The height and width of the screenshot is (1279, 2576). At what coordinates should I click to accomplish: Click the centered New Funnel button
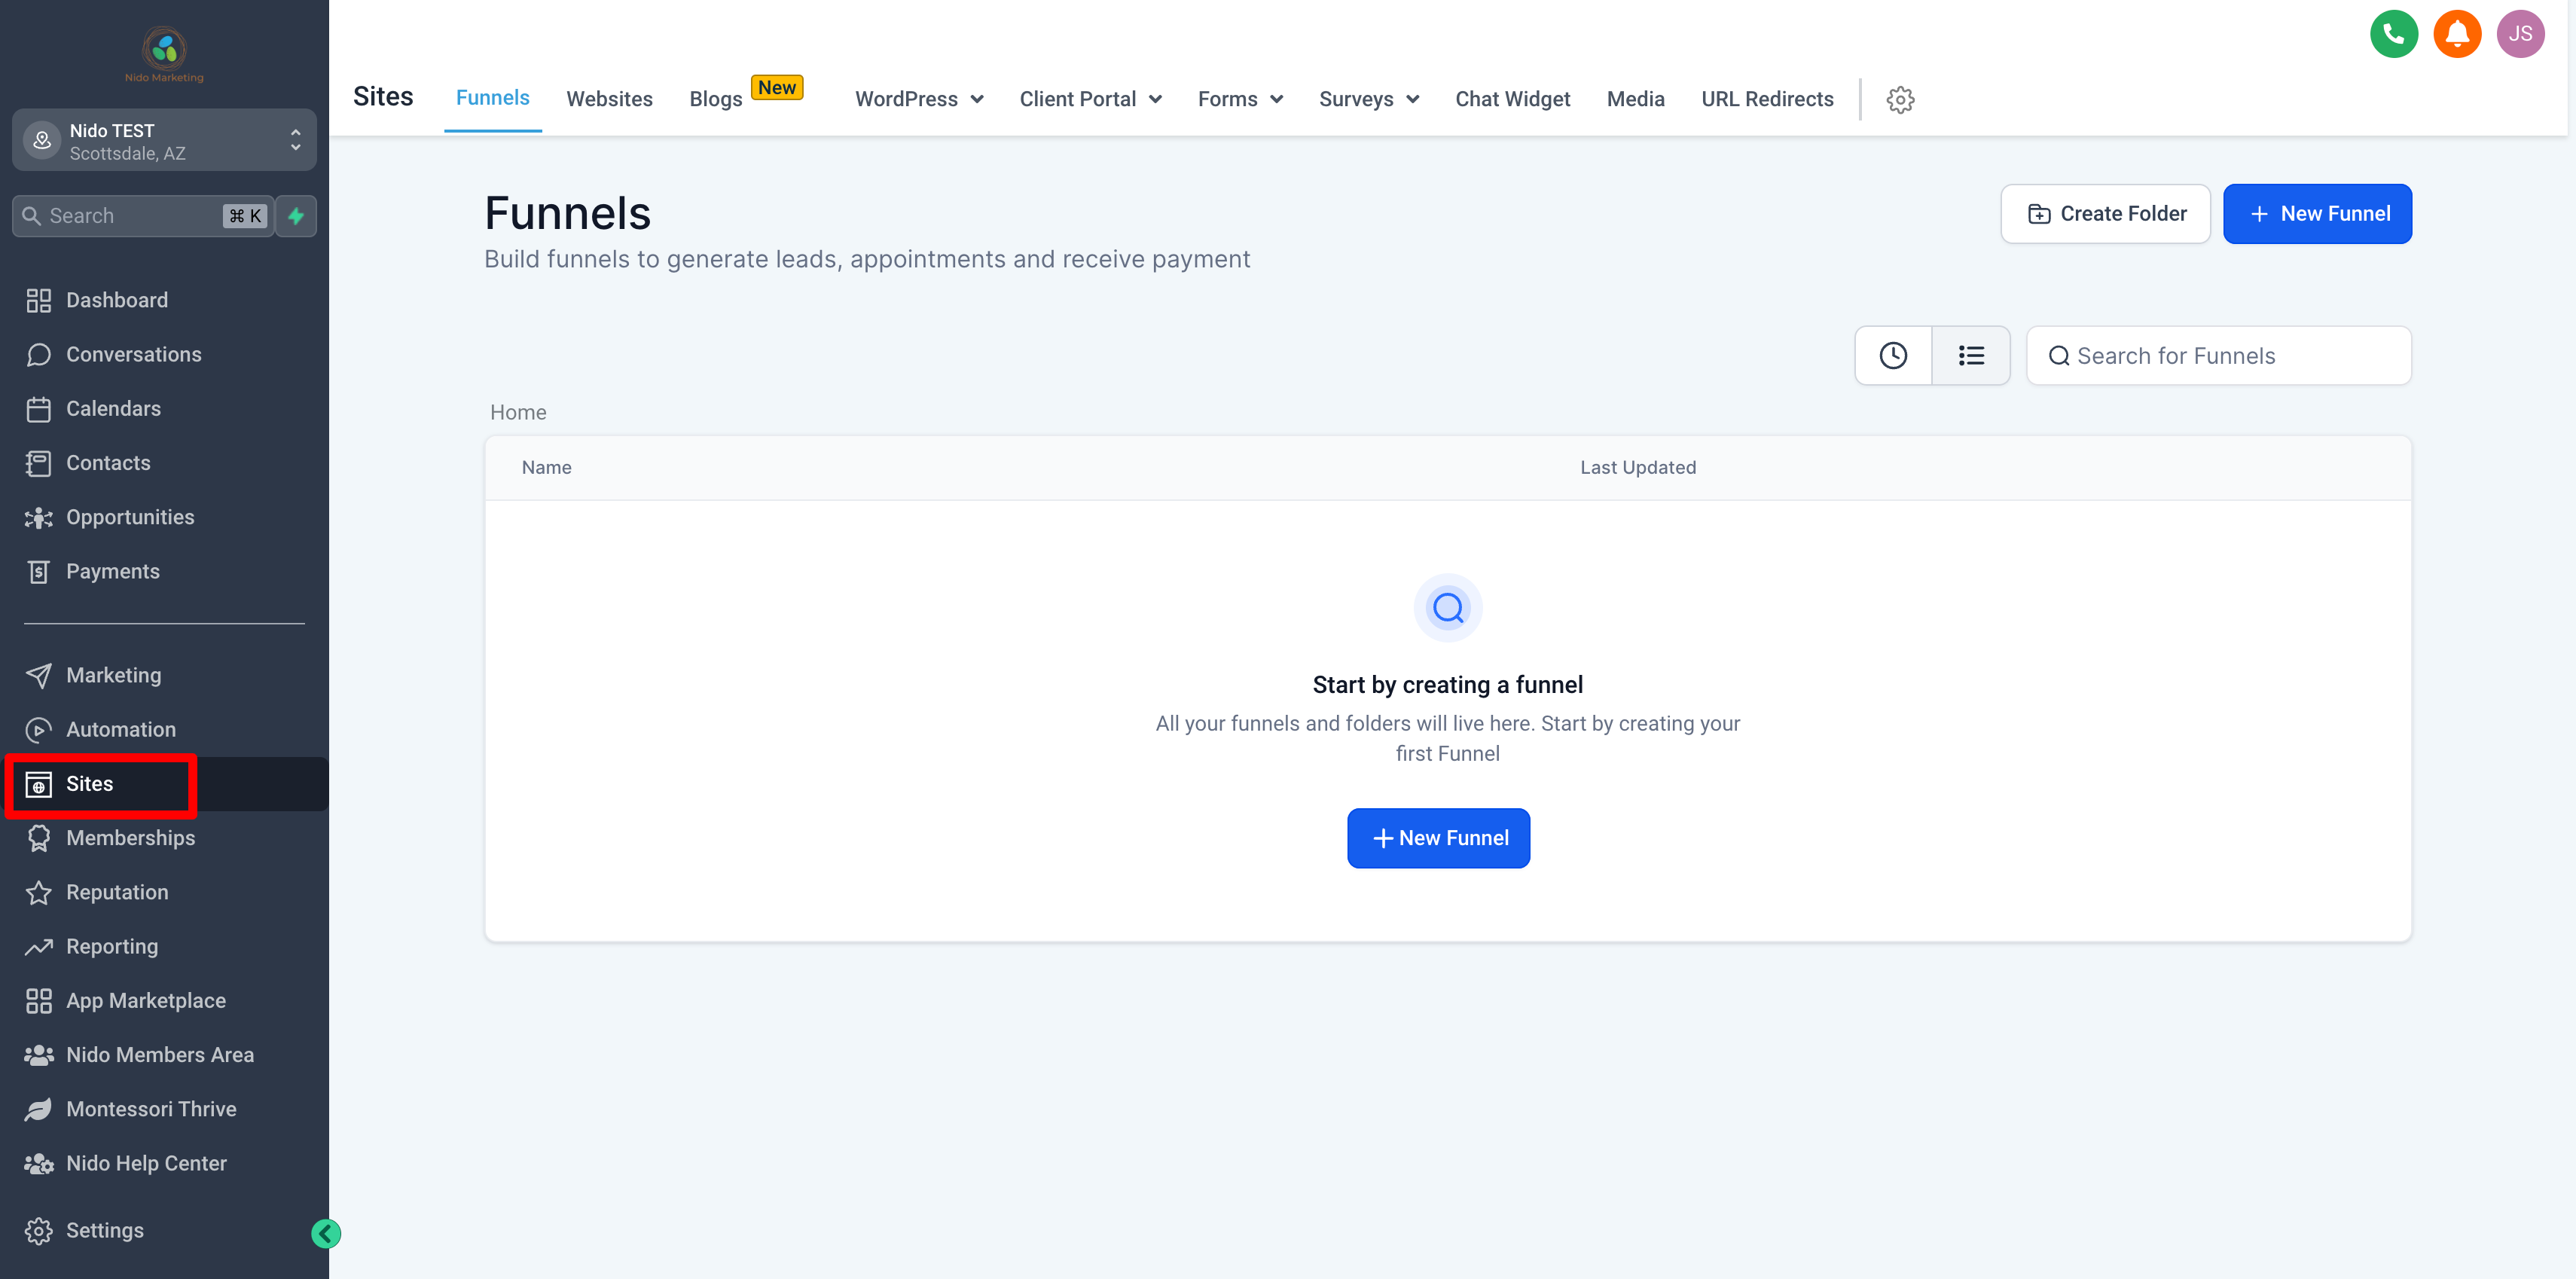pos(1438,838)
